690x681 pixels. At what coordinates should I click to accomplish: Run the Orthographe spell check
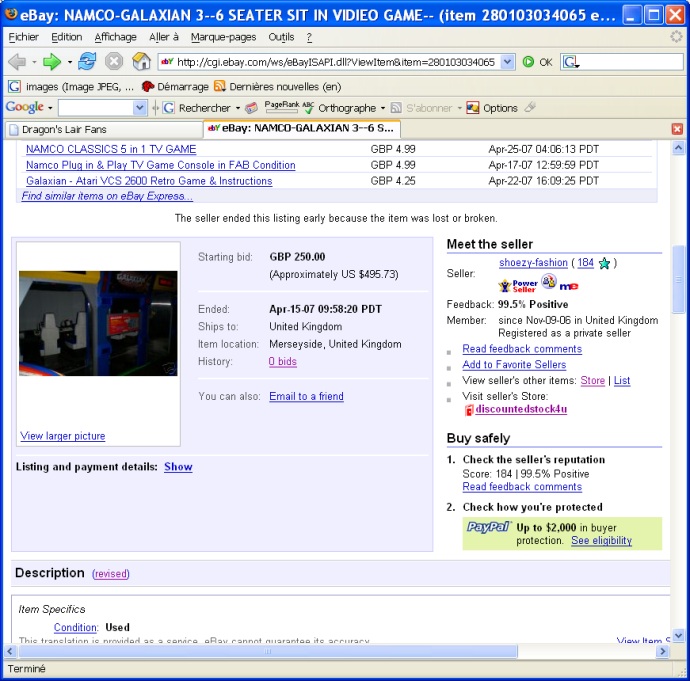click(339, 108)
